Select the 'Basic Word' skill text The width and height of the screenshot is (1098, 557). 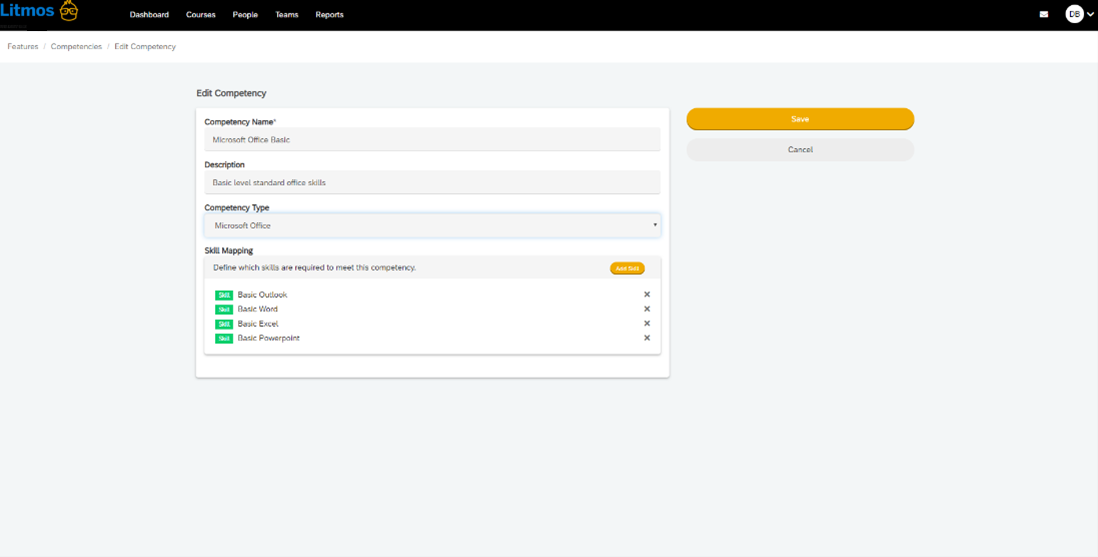(x=258, y=309)
